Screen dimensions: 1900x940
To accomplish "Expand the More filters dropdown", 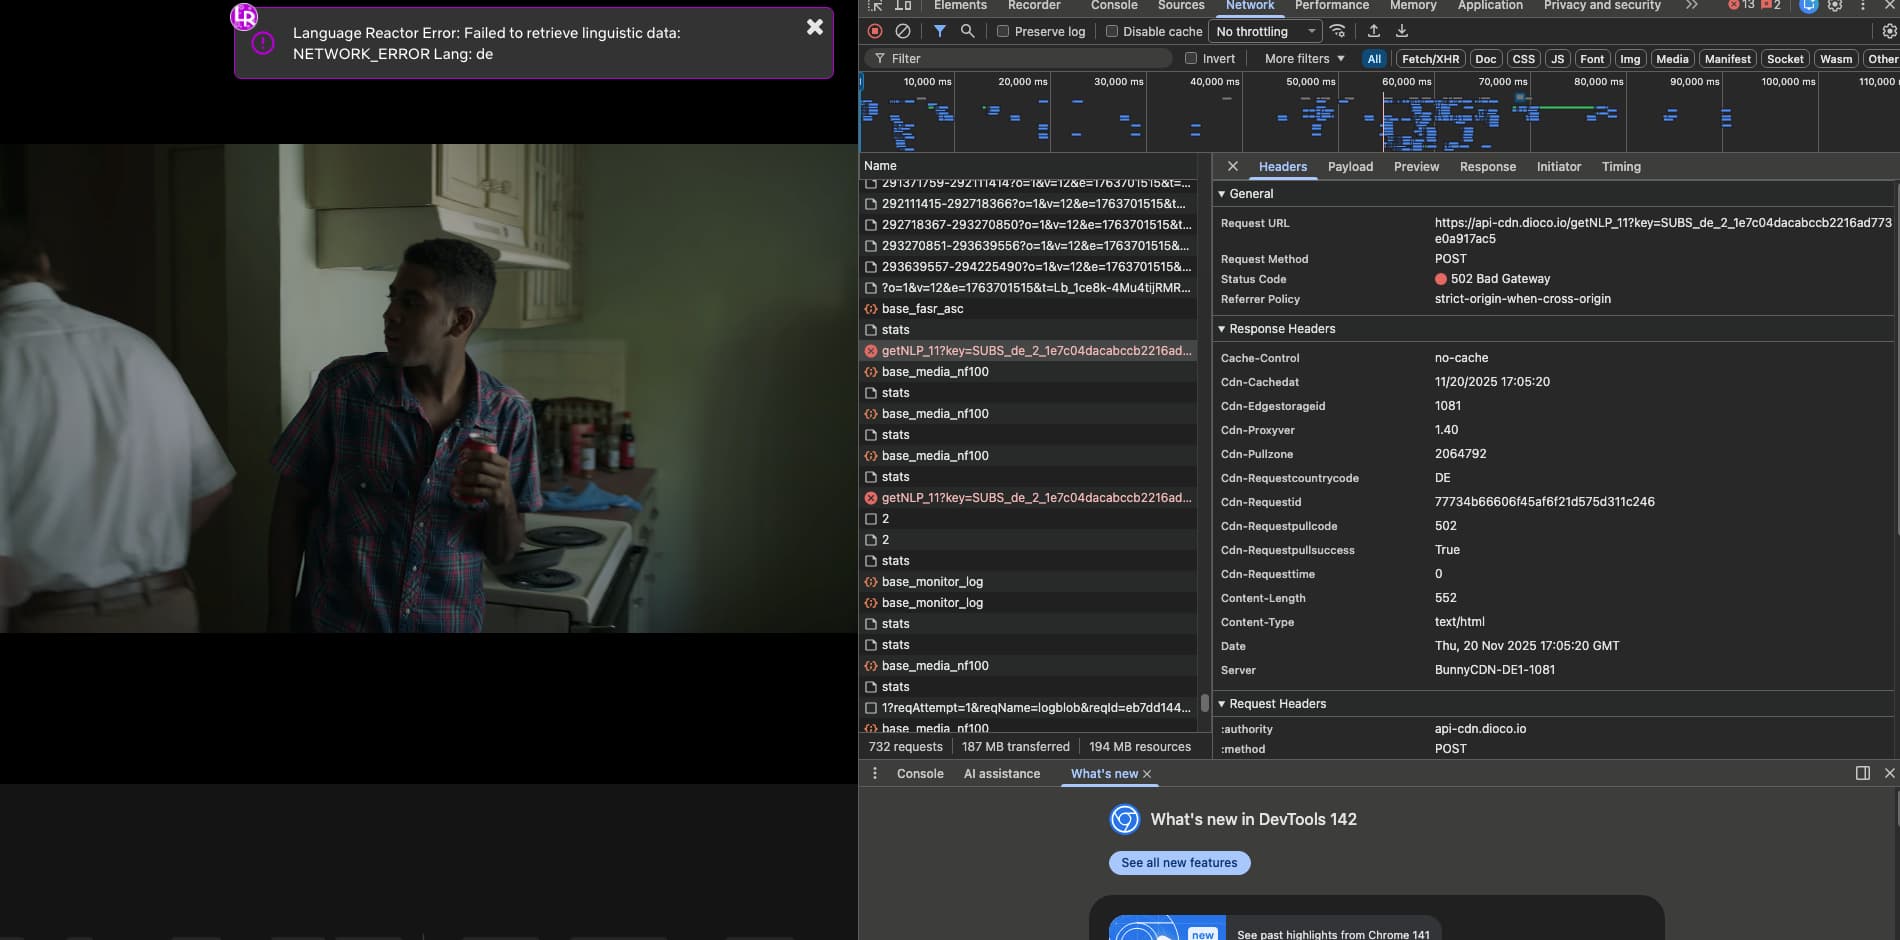I will tap(1304, 59).
